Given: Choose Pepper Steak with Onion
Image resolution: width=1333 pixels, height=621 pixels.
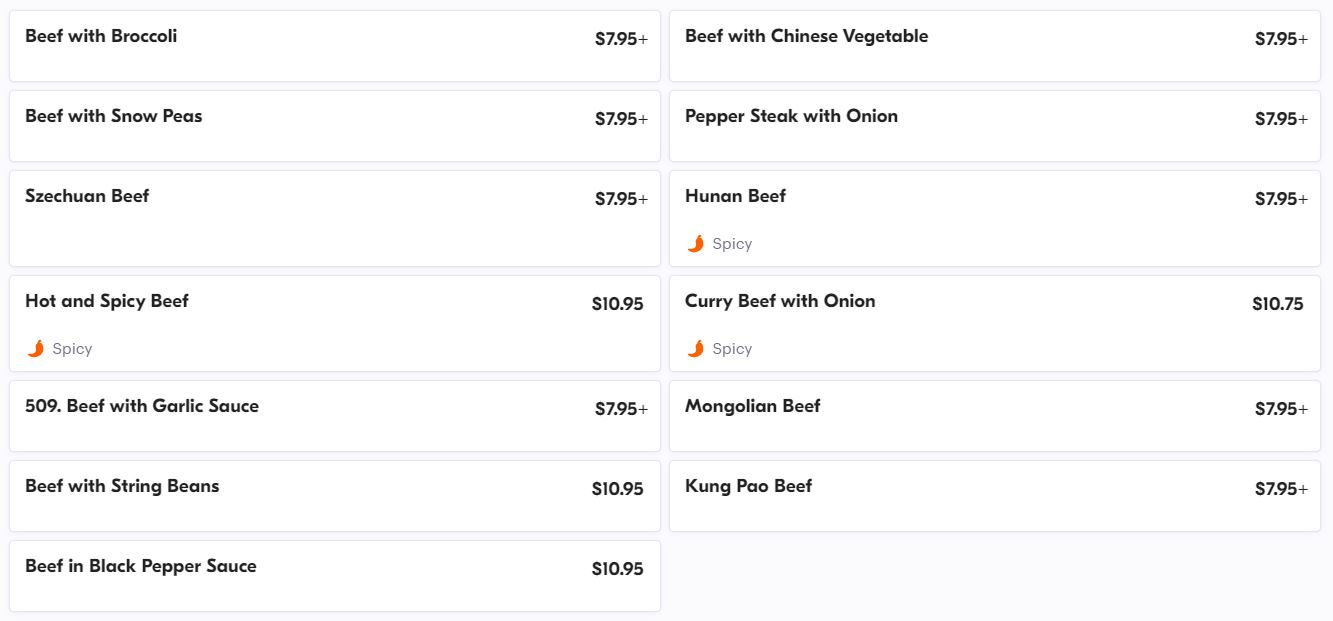Looking at the screenshot, I should (791, 116).
